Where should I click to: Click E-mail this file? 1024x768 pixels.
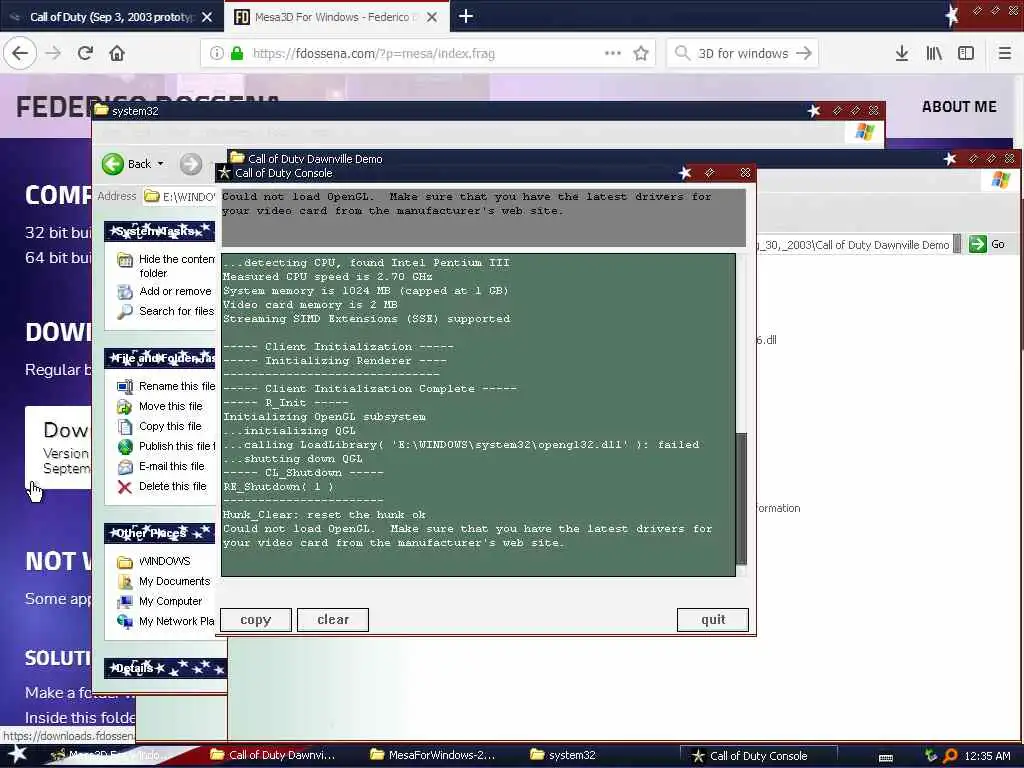tap(161, 466)
